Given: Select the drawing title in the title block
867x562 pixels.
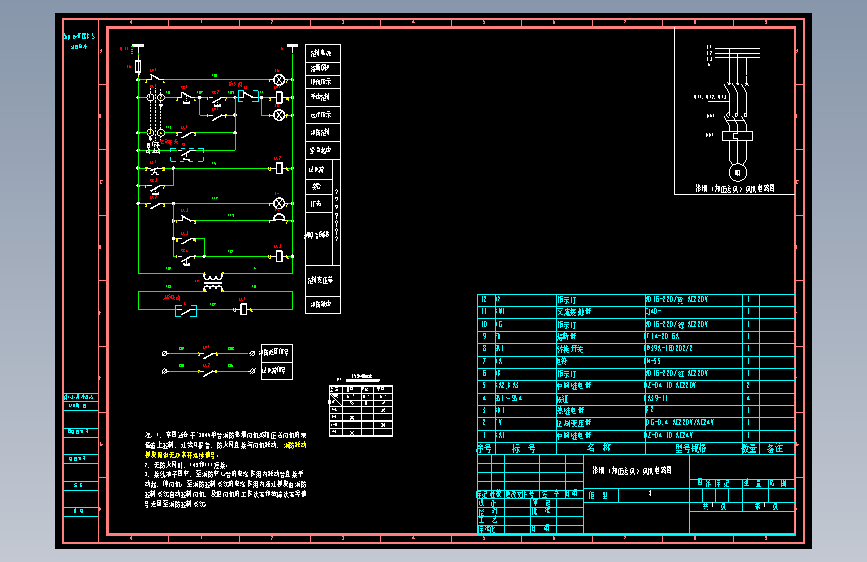Looking at the screenshot, I should click(x=631, y=470).
